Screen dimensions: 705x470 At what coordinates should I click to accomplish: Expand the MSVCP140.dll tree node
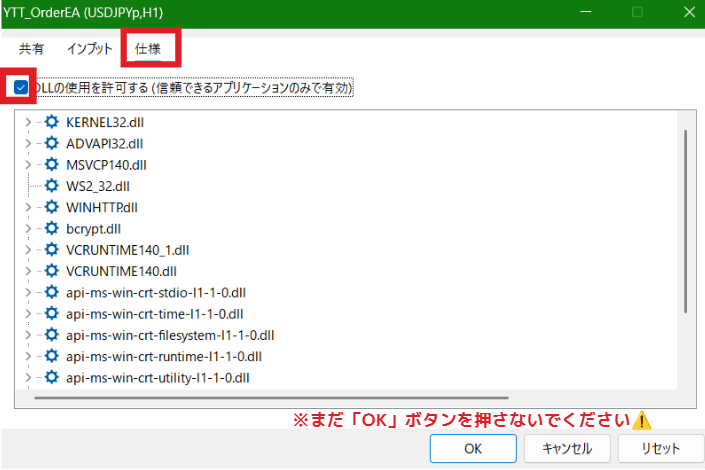tap(28, 164)
